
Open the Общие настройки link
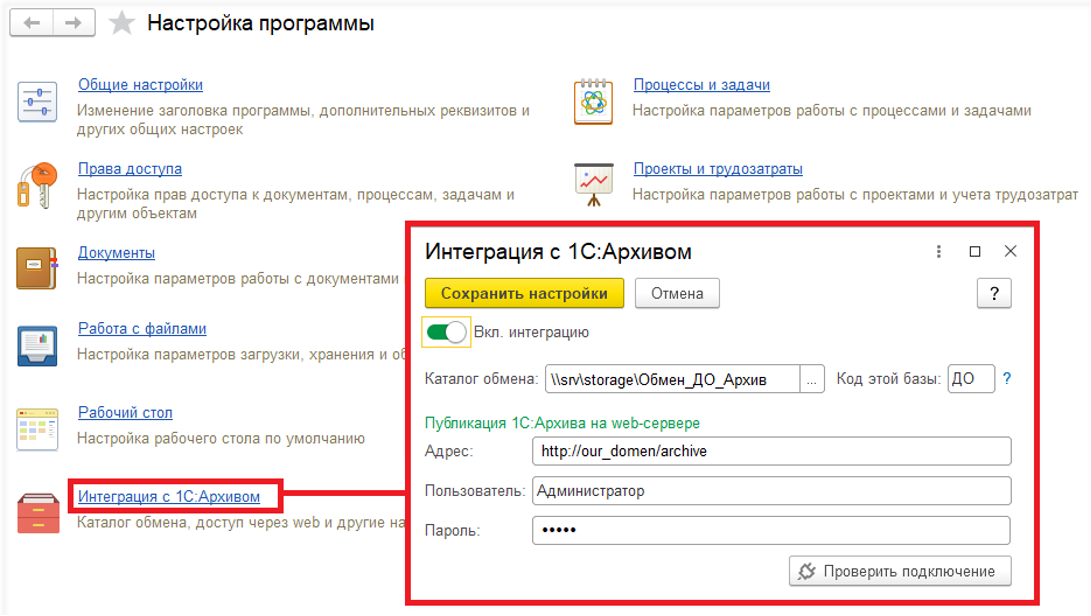(x=141, y=85)
